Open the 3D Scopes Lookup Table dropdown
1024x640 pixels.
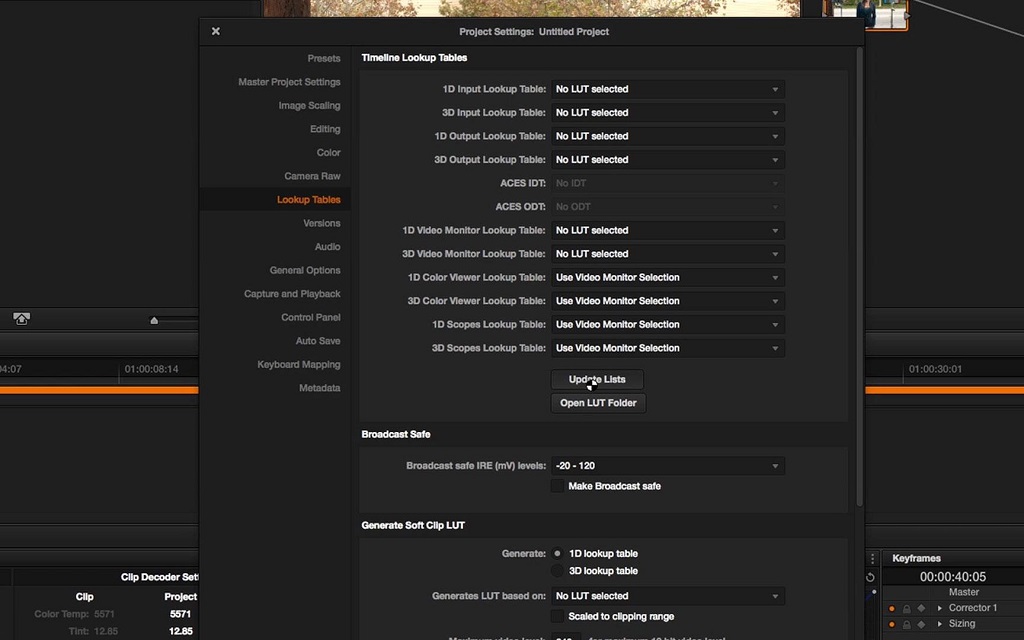667,347
